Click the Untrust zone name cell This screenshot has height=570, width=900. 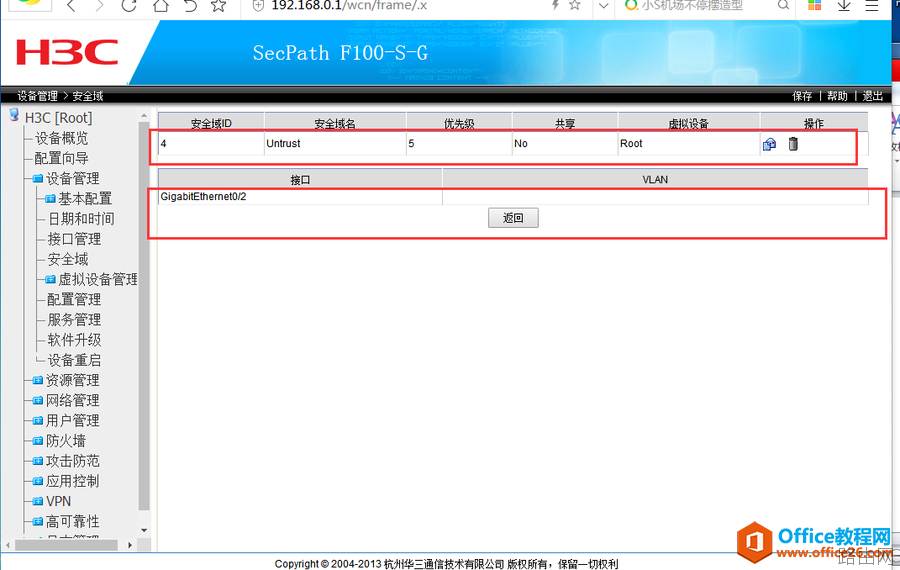point(335,144)
